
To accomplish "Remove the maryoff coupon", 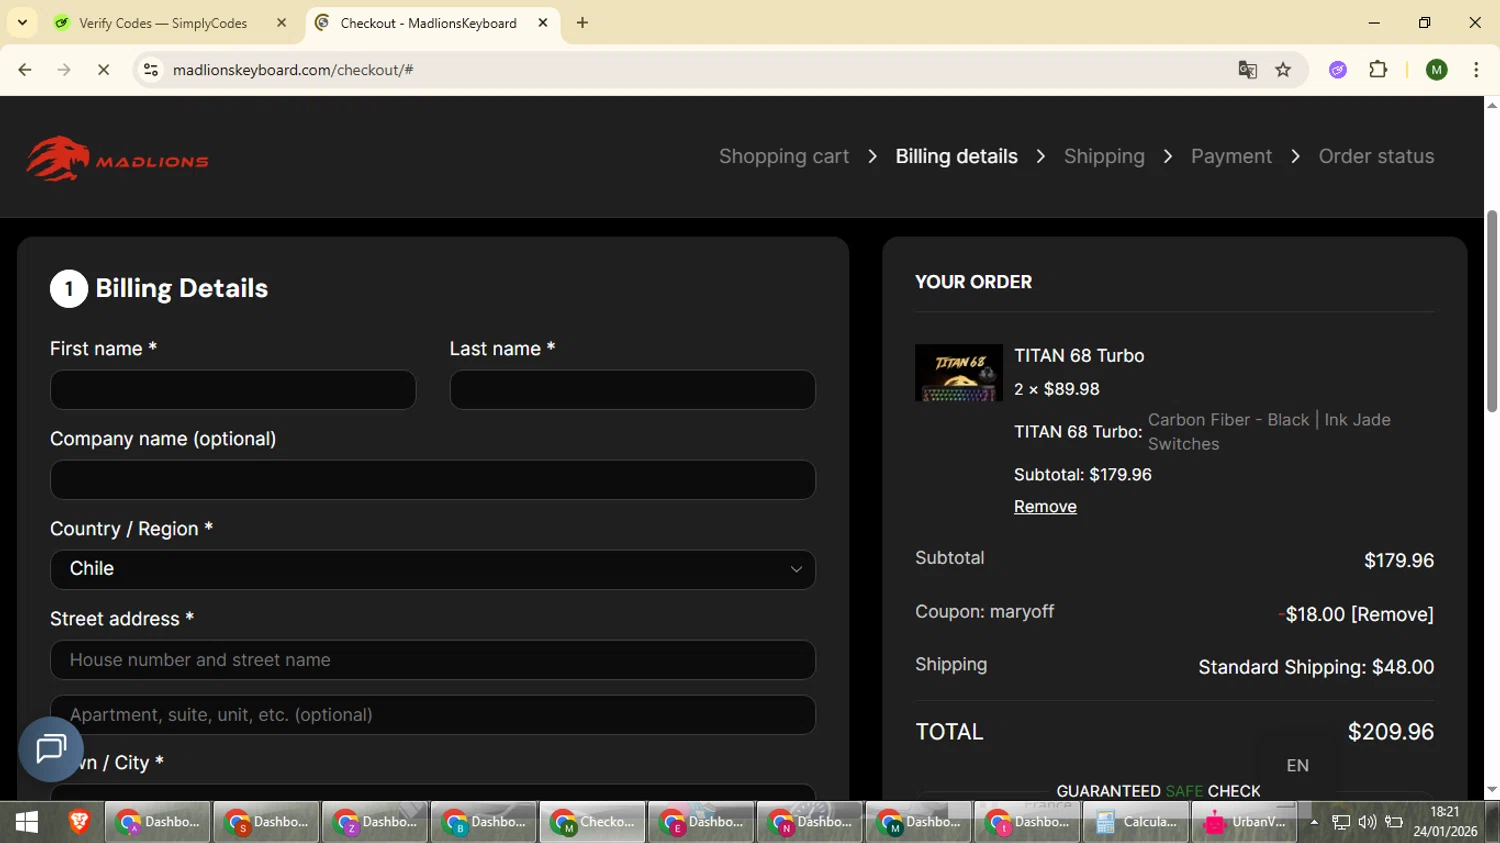I will [1392, 614].
